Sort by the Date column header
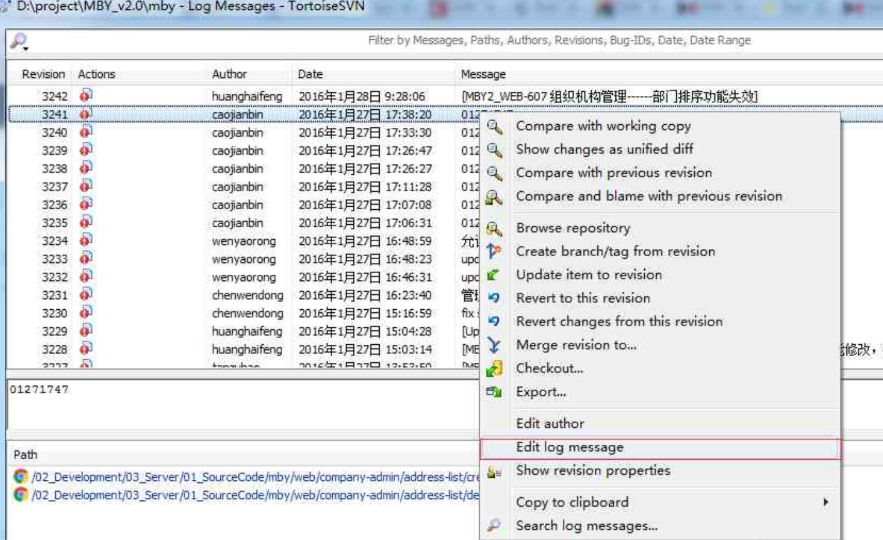Screen dimensions: 883x540 pos(310,74)
